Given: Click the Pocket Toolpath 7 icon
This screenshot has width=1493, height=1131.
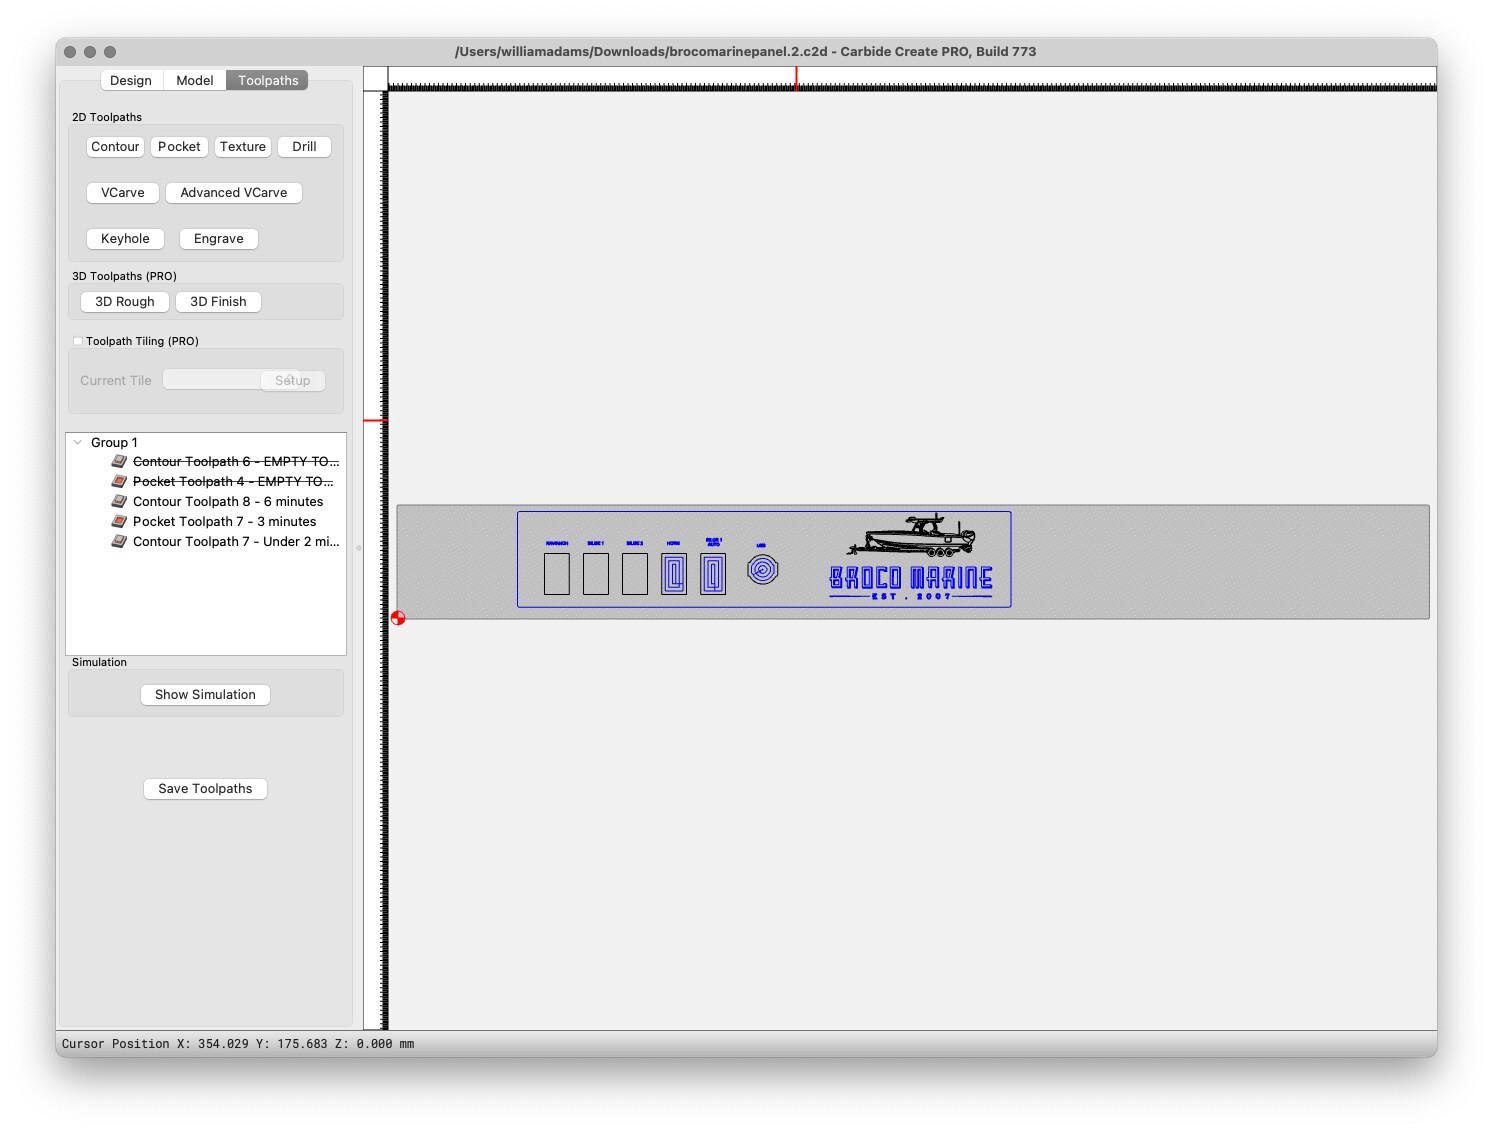Looking at the screenshot, I should tap(119, 521).
